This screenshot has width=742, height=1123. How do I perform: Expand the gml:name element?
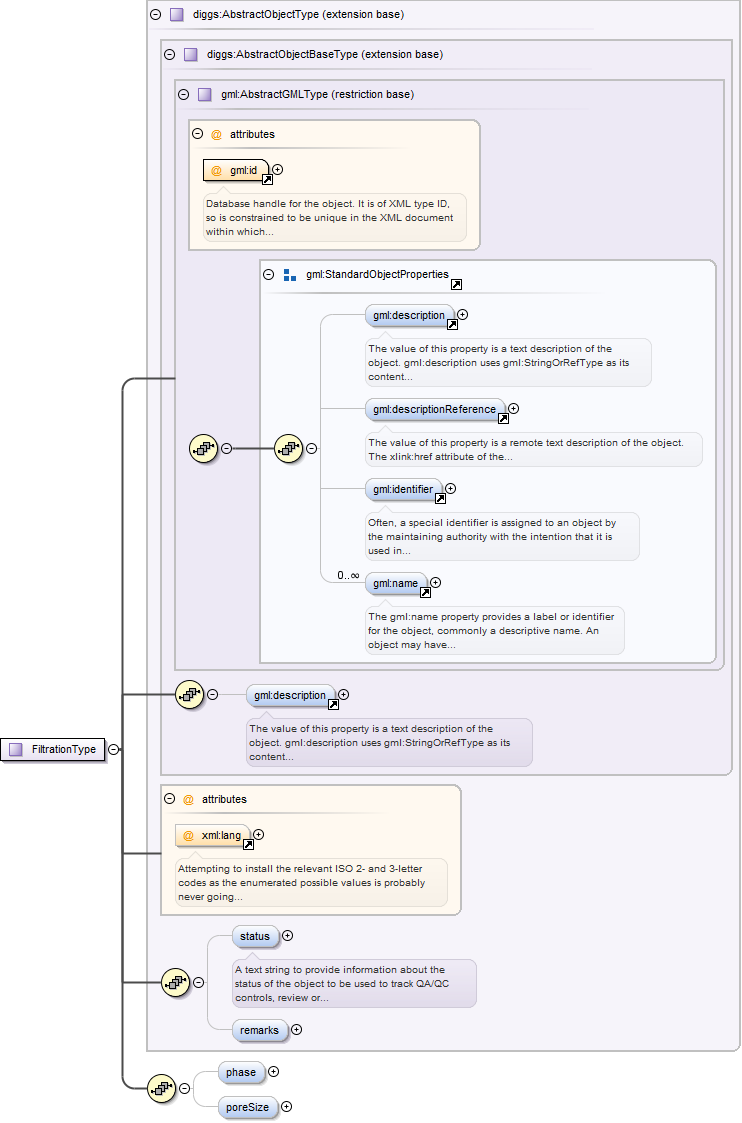(435, 582)
